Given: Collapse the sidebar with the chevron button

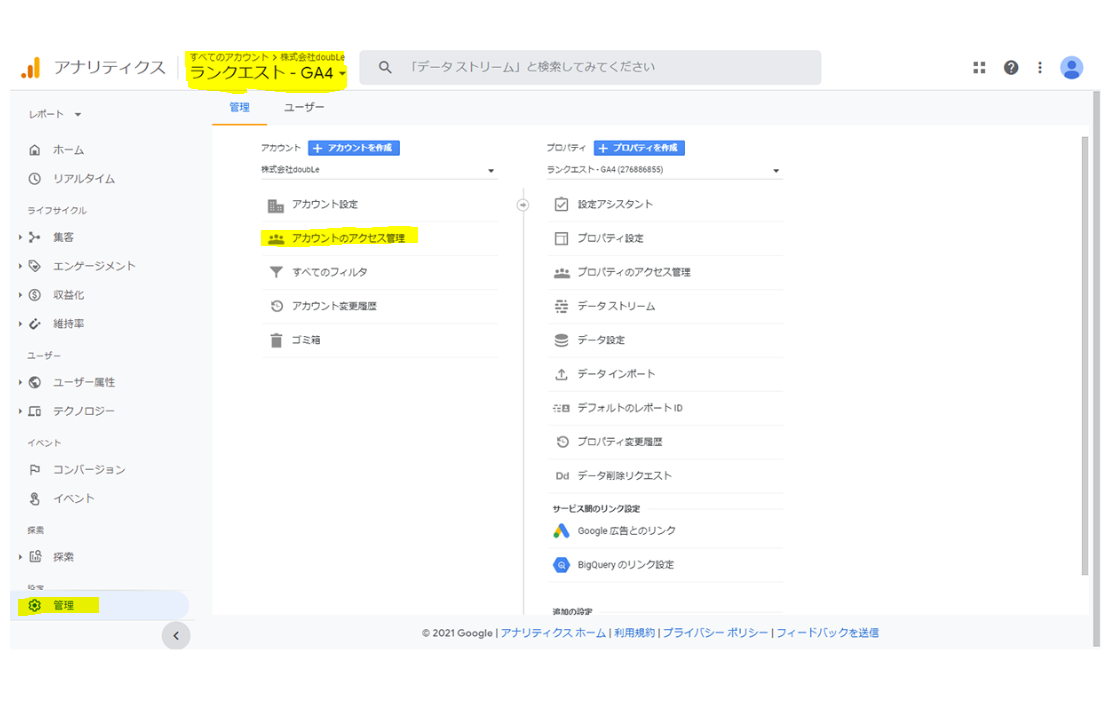Looking at the screenshot, I should (176, 635).
